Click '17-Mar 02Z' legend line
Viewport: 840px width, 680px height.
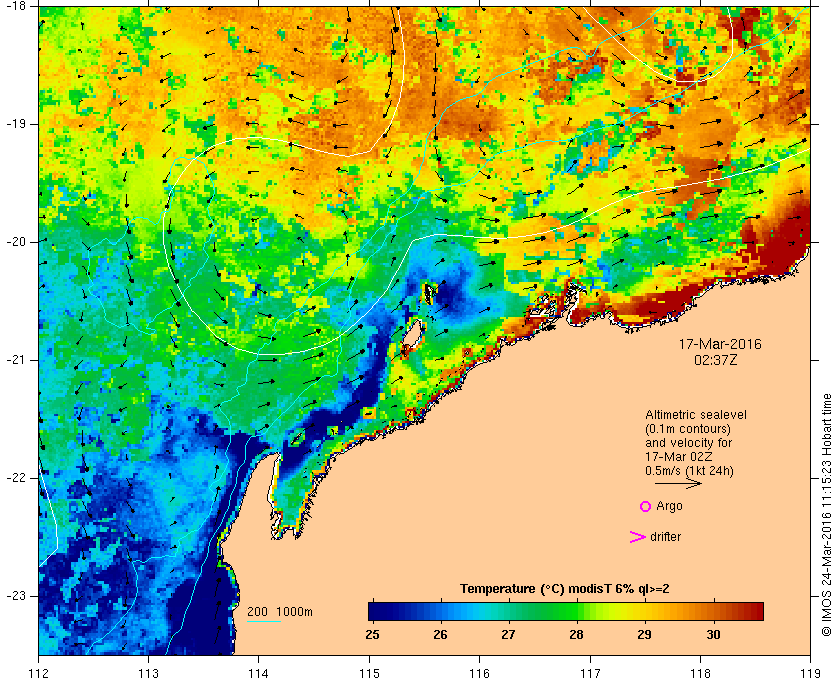coord(679,457)
